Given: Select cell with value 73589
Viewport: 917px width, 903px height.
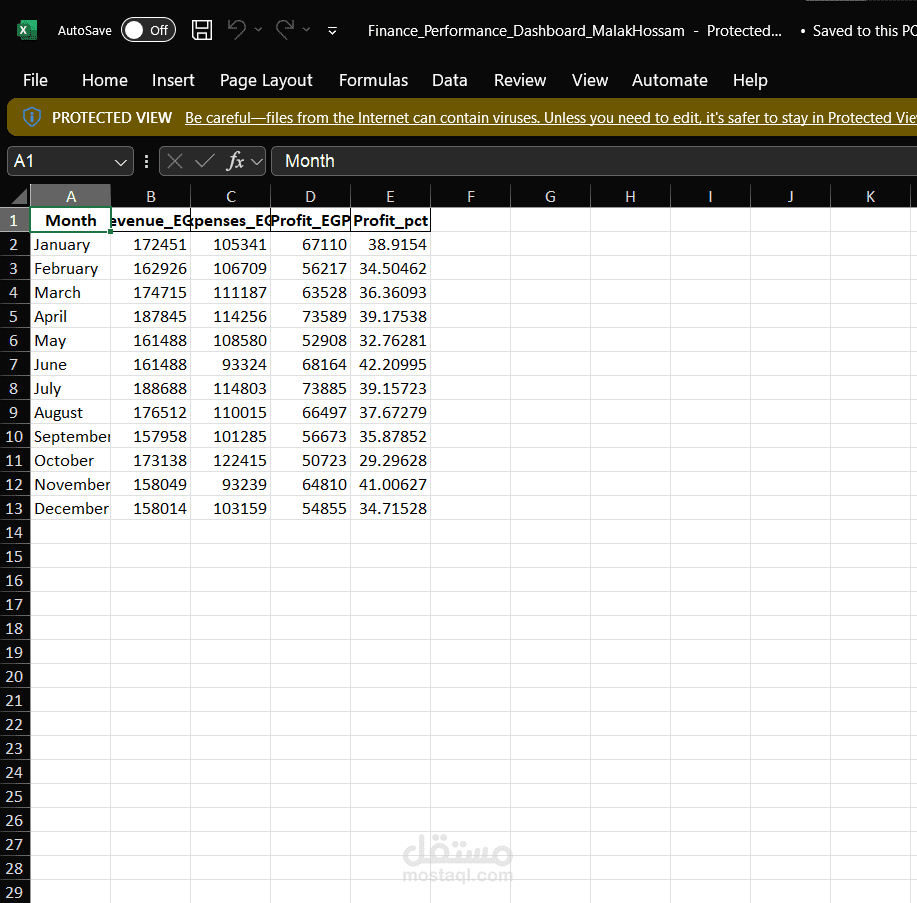Looking at the screenshot, I should 311,316.
